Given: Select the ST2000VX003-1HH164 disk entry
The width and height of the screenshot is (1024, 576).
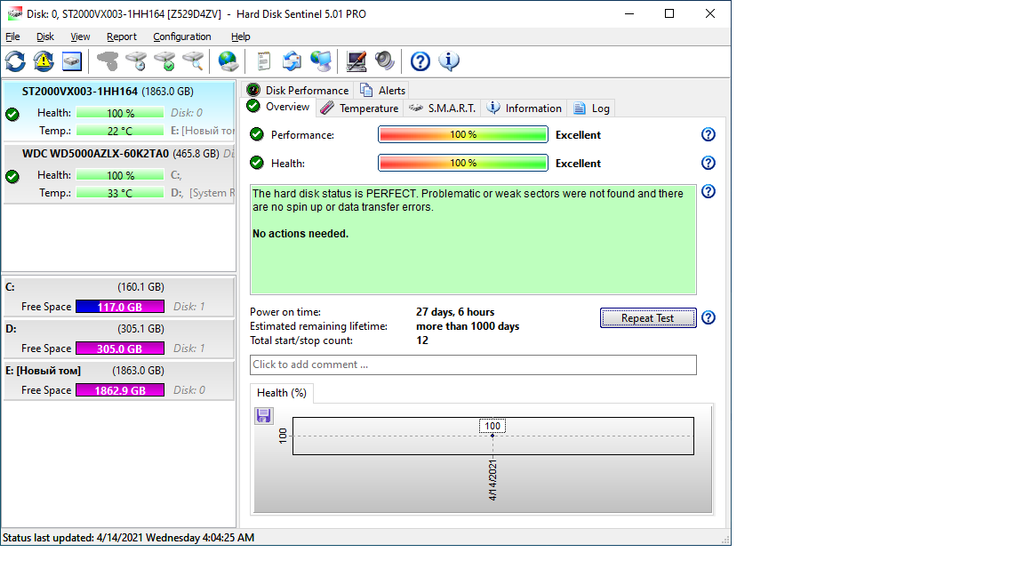Looking at the screenshot, I should pyautogui.click(x=119, y=110).
